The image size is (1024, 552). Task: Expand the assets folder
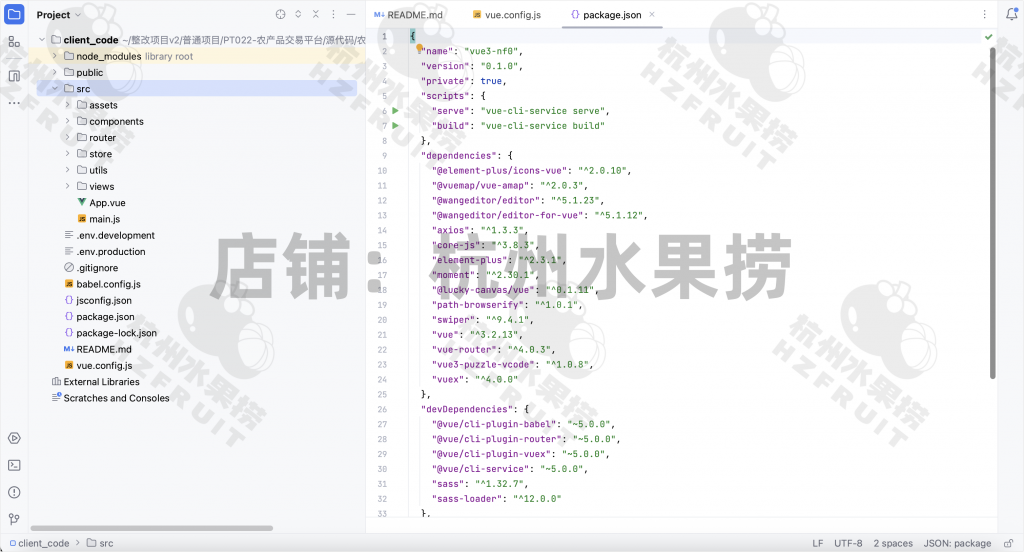point(67,105)
